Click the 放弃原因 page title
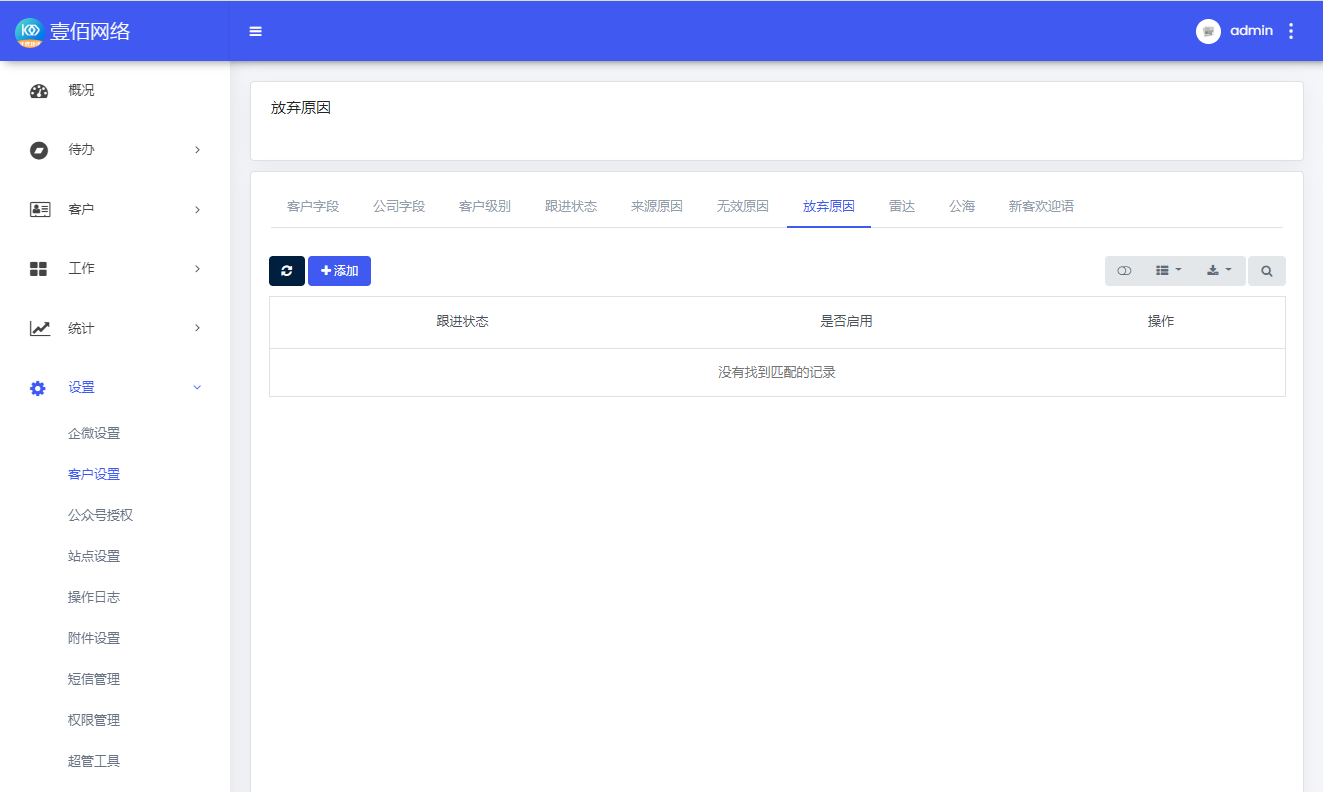The image size is (1323, 792). (x=301, y=108)
